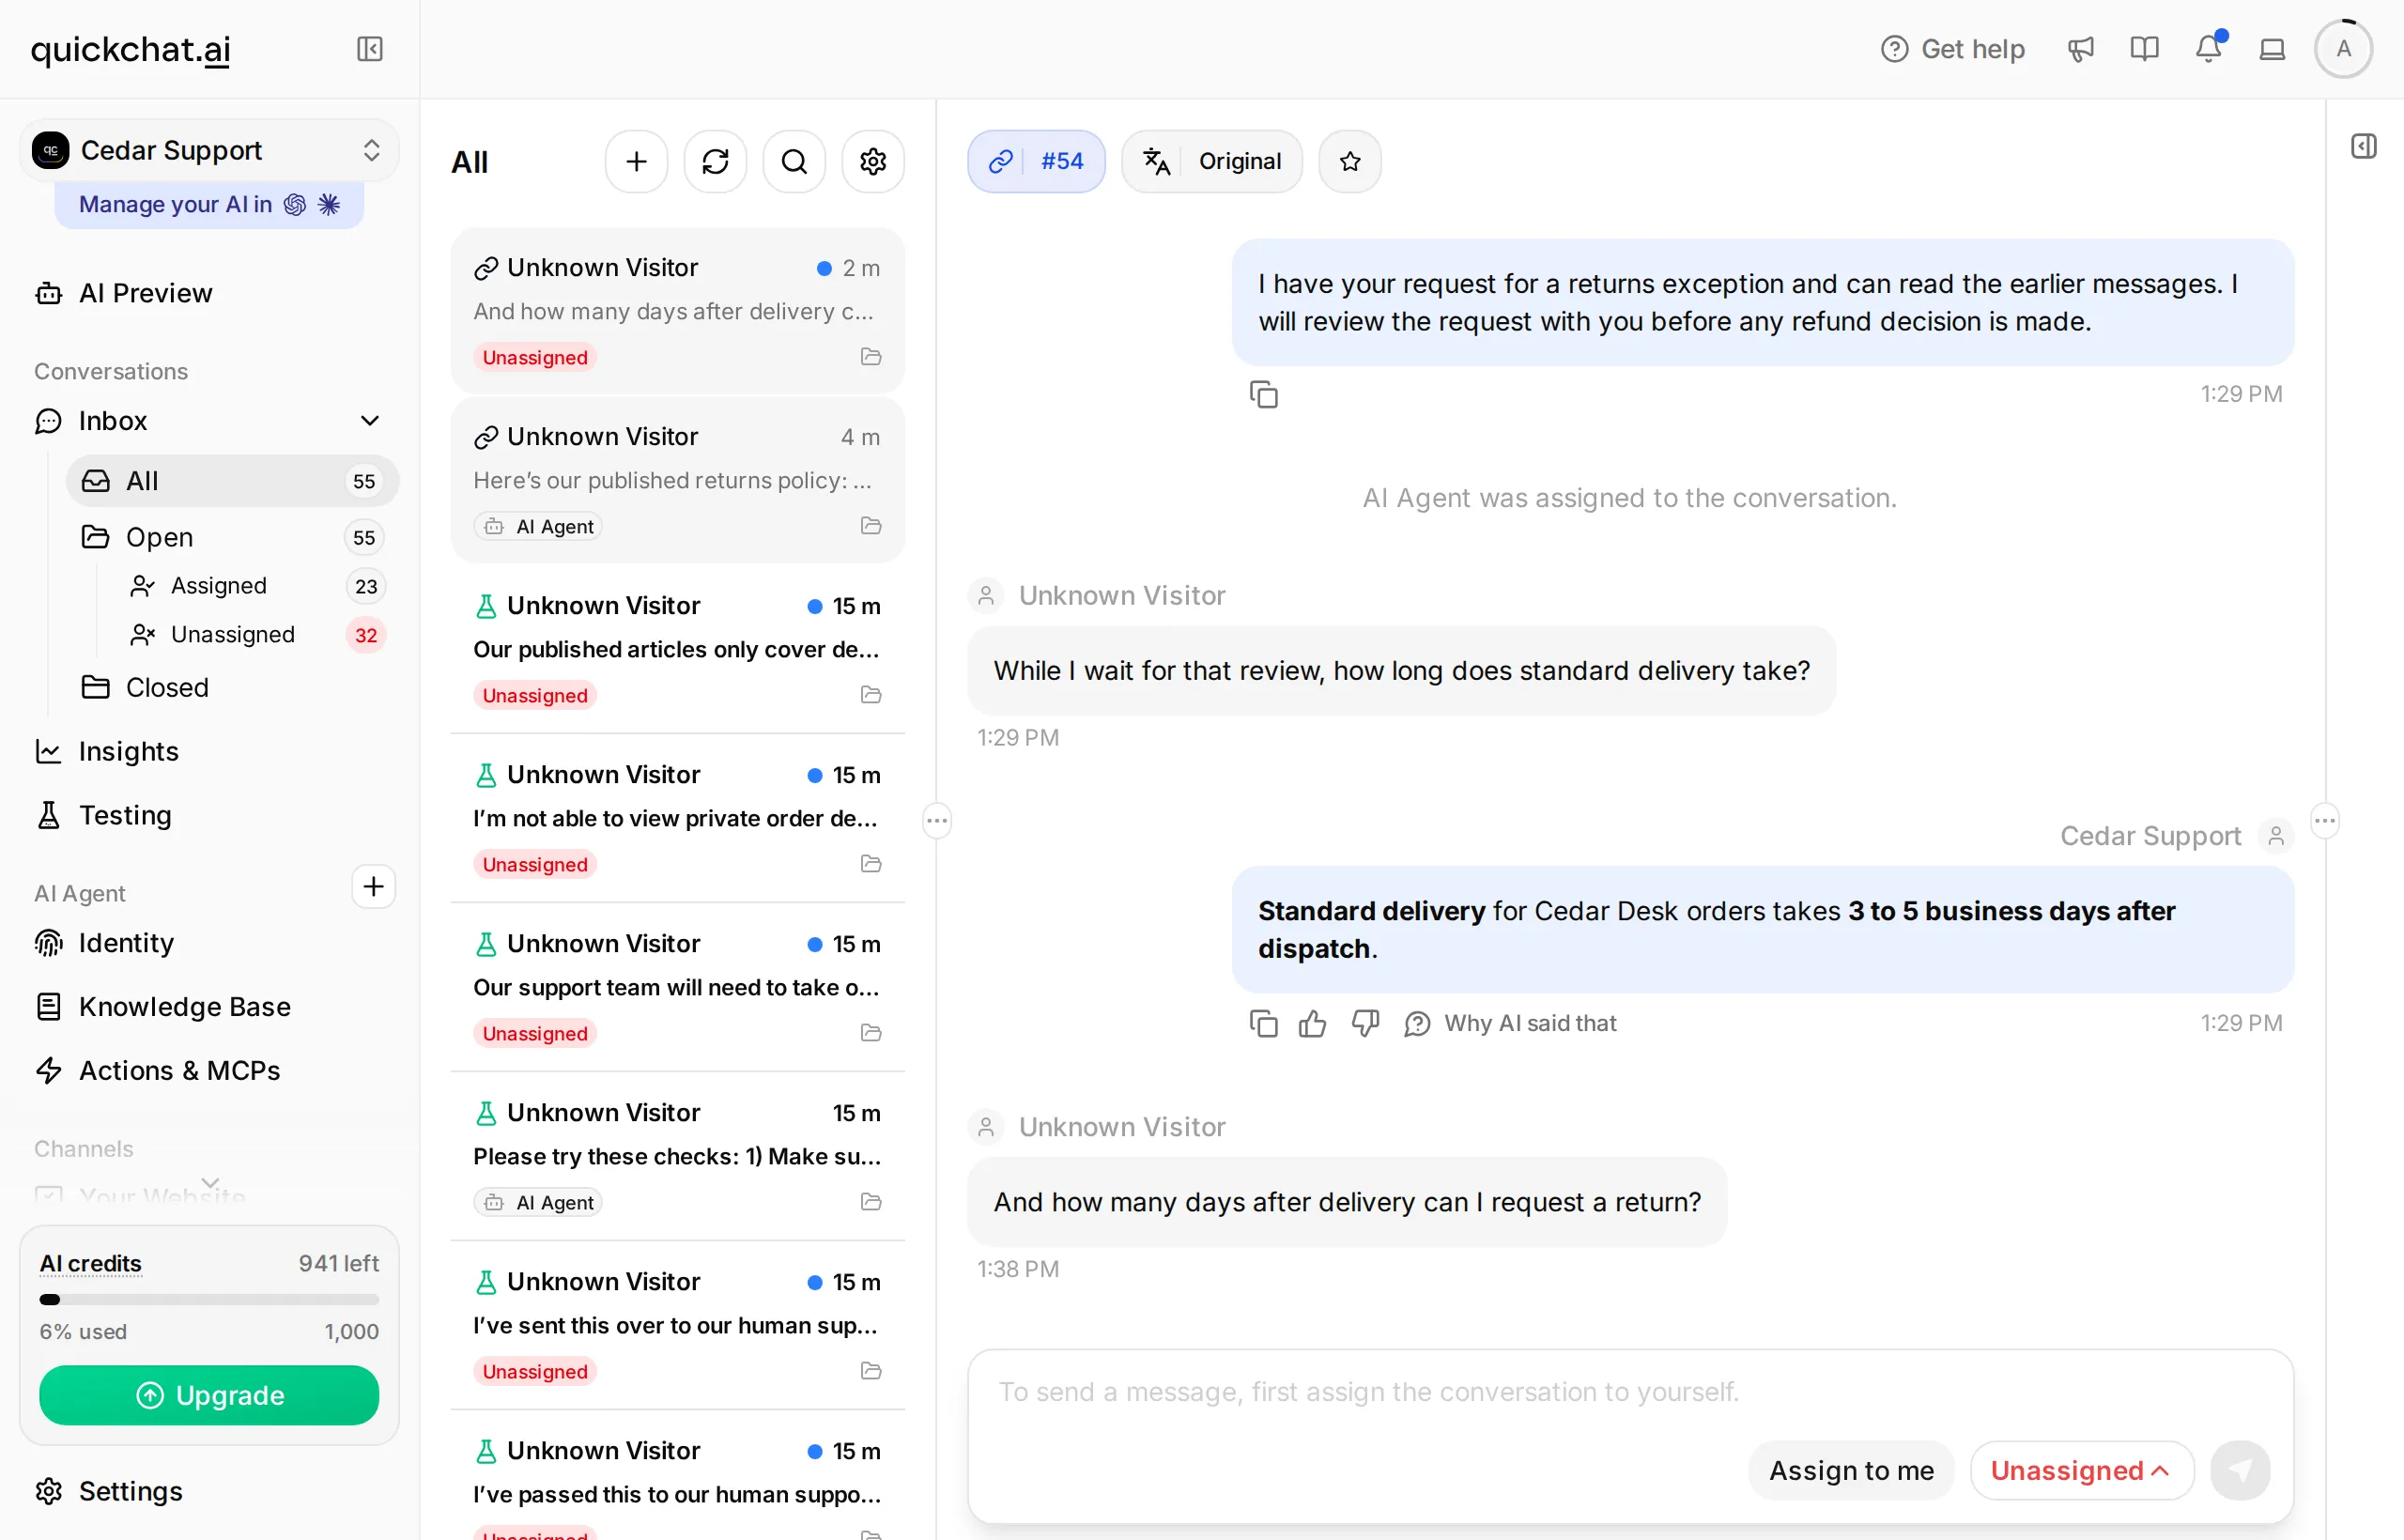Open the Unassigned assignee dropdown
The height and width of the screenshot is (1540, 2404).
(2082, 1470)
